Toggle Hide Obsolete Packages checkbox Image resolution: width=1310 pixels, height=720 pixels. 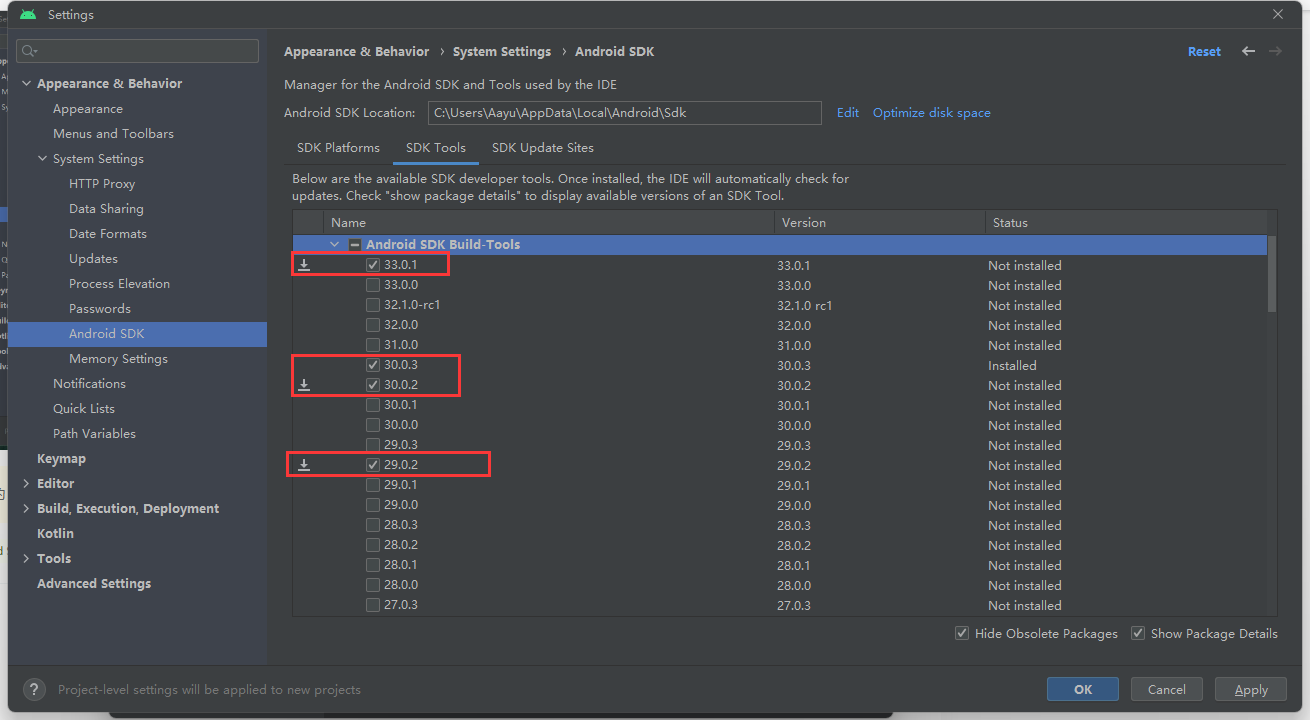pos(962,633)
